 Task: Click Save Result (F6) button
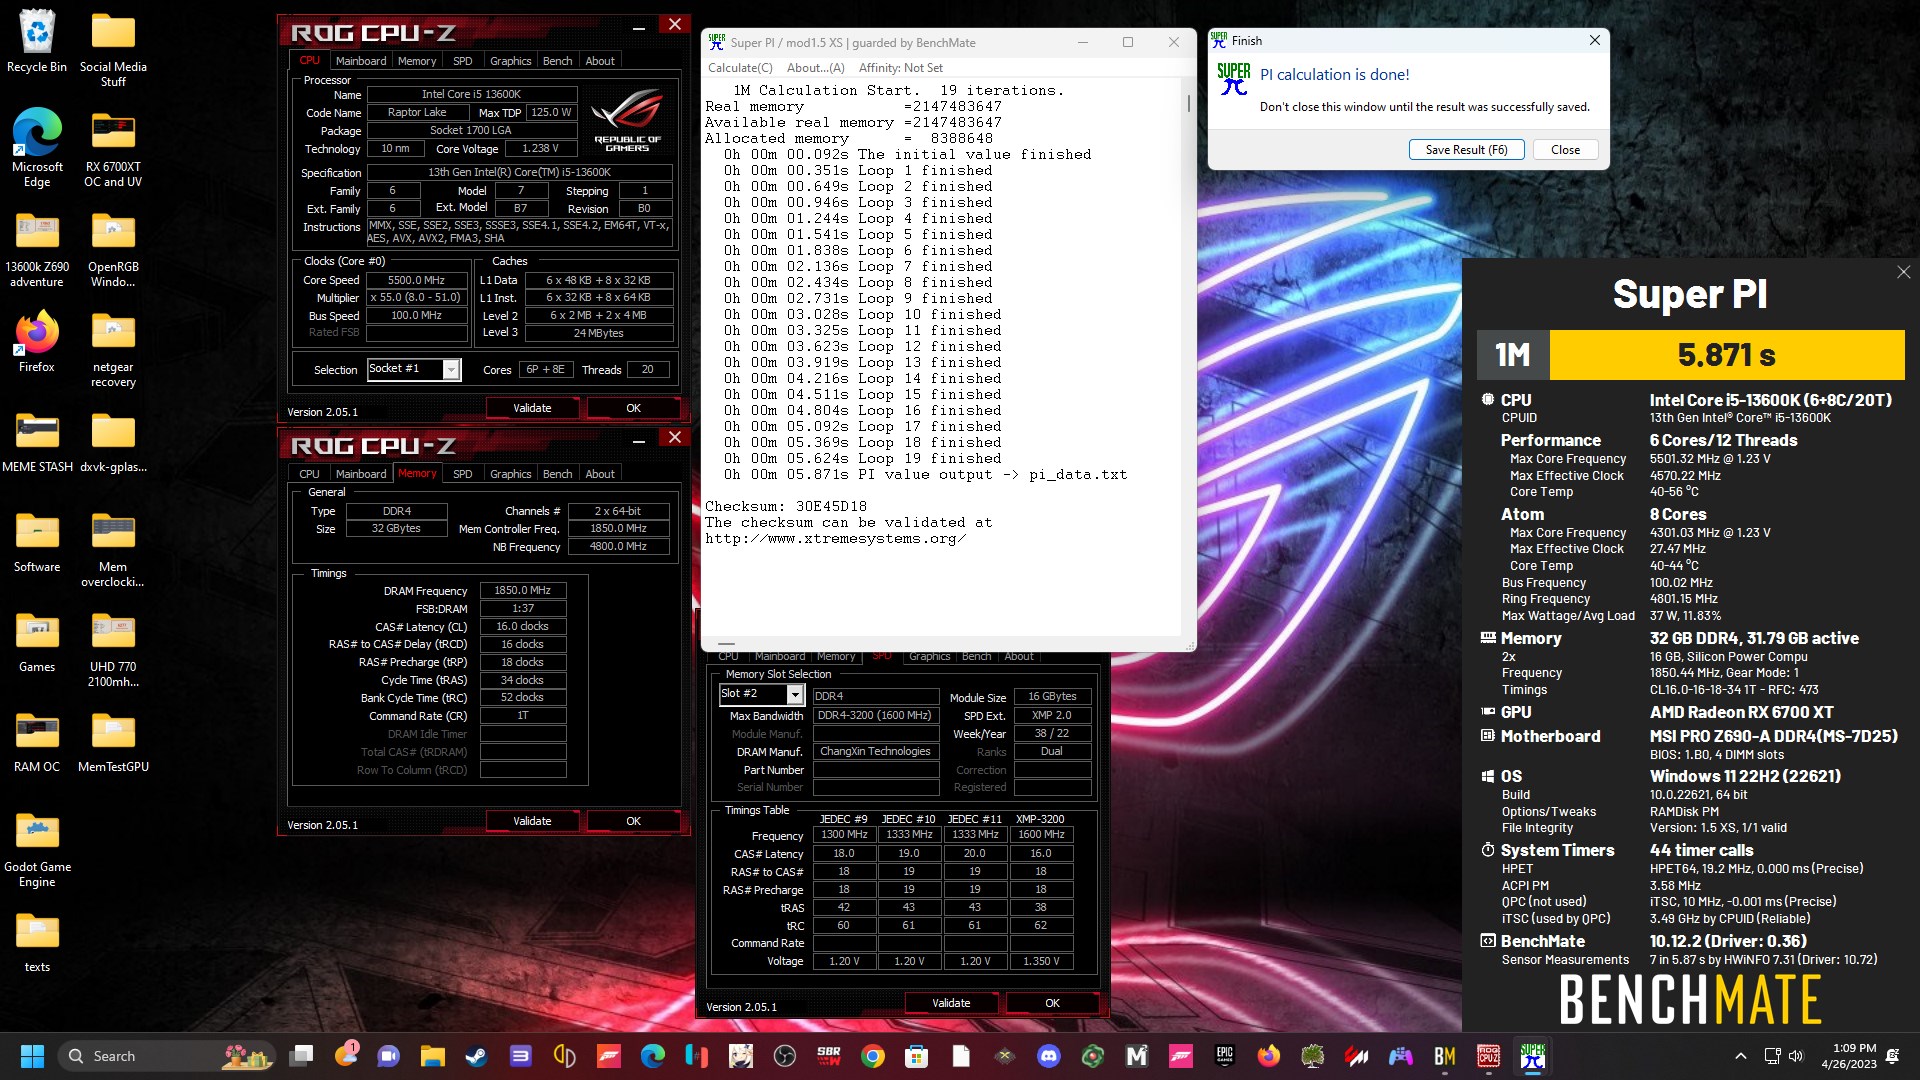(x=1466, y=150)
